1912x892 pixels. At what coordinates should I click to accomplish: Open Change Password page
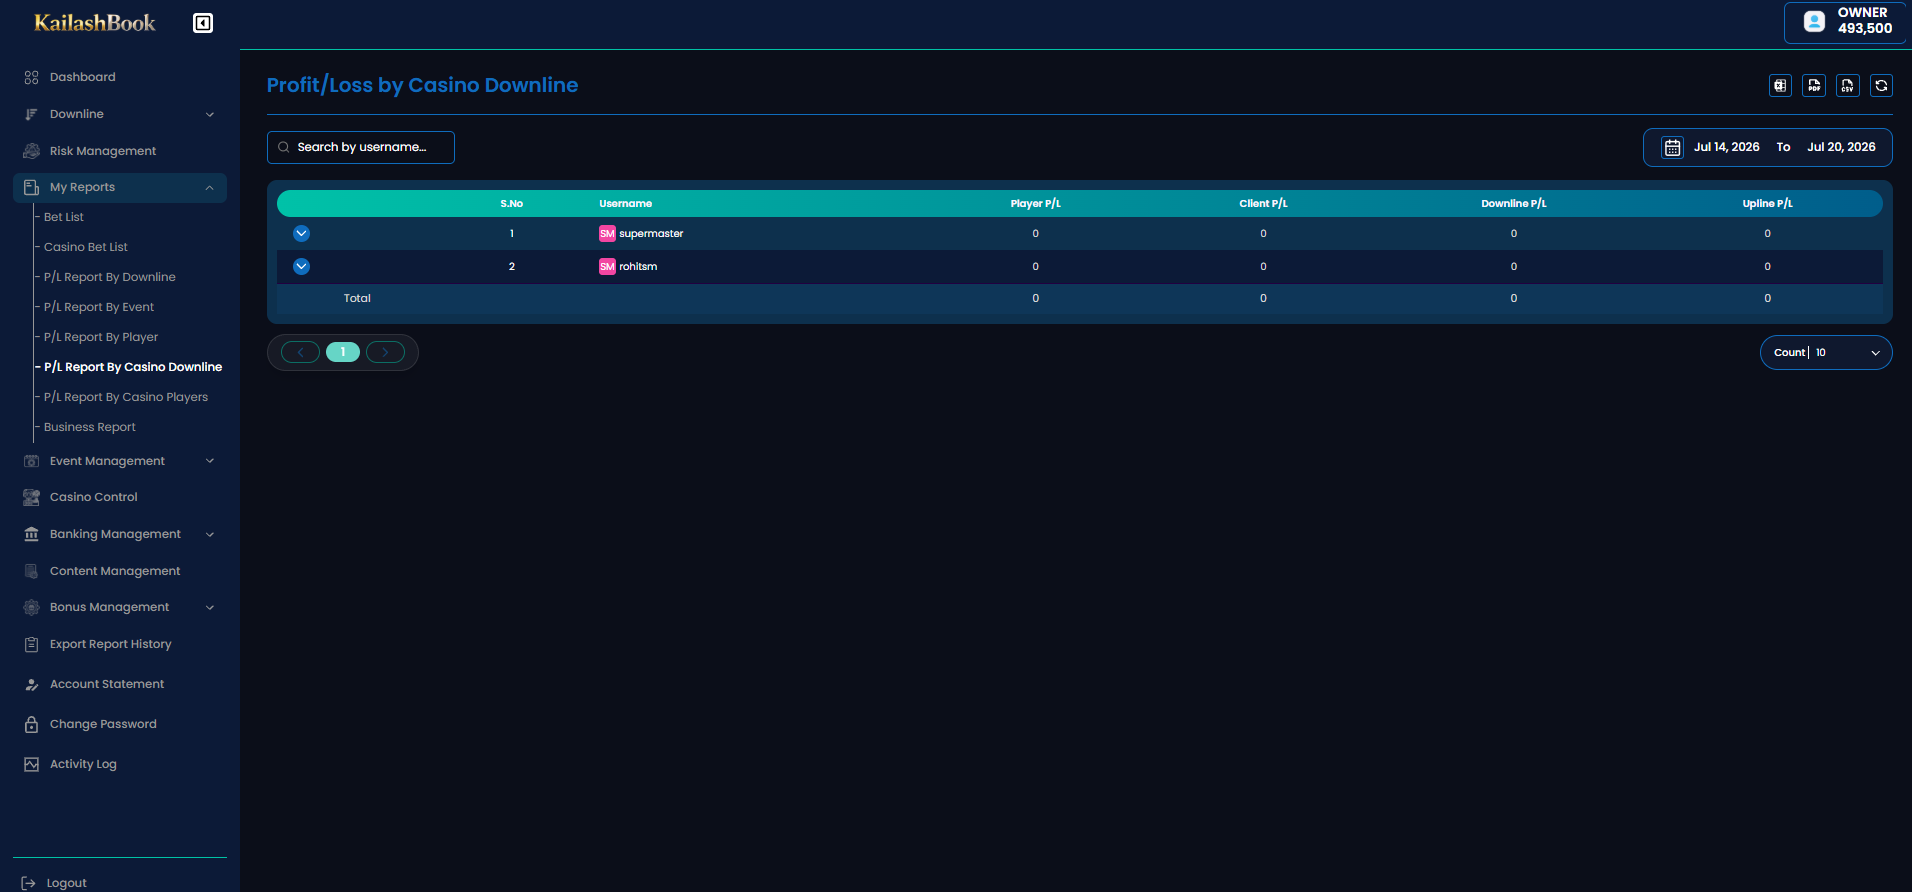[103, 724]
